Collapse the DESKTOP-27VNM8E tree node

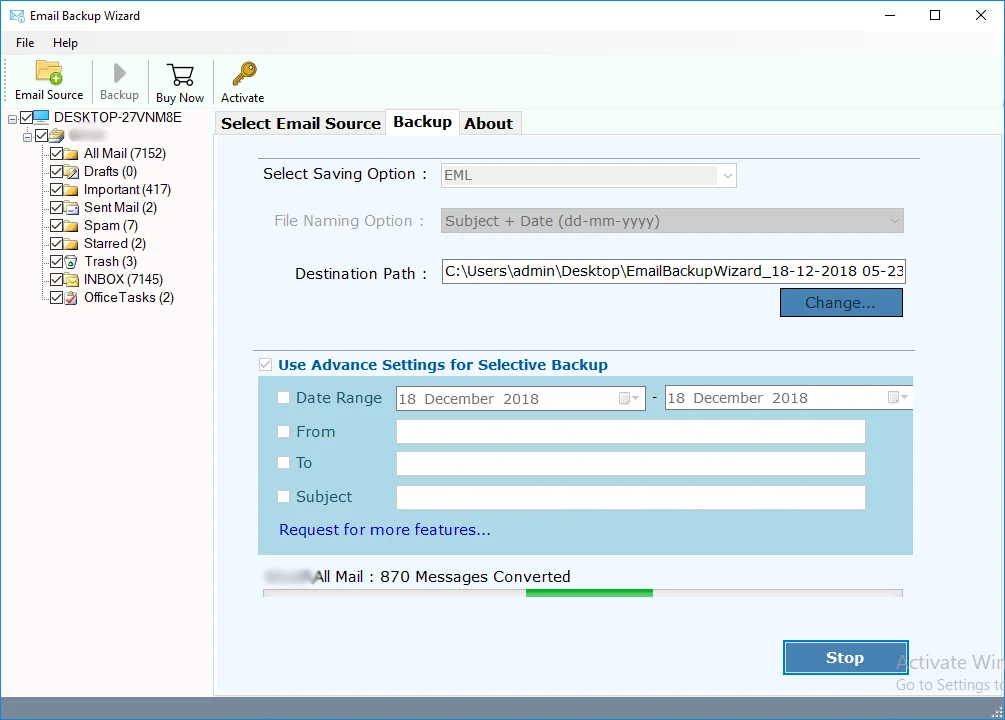click(12, 118)
